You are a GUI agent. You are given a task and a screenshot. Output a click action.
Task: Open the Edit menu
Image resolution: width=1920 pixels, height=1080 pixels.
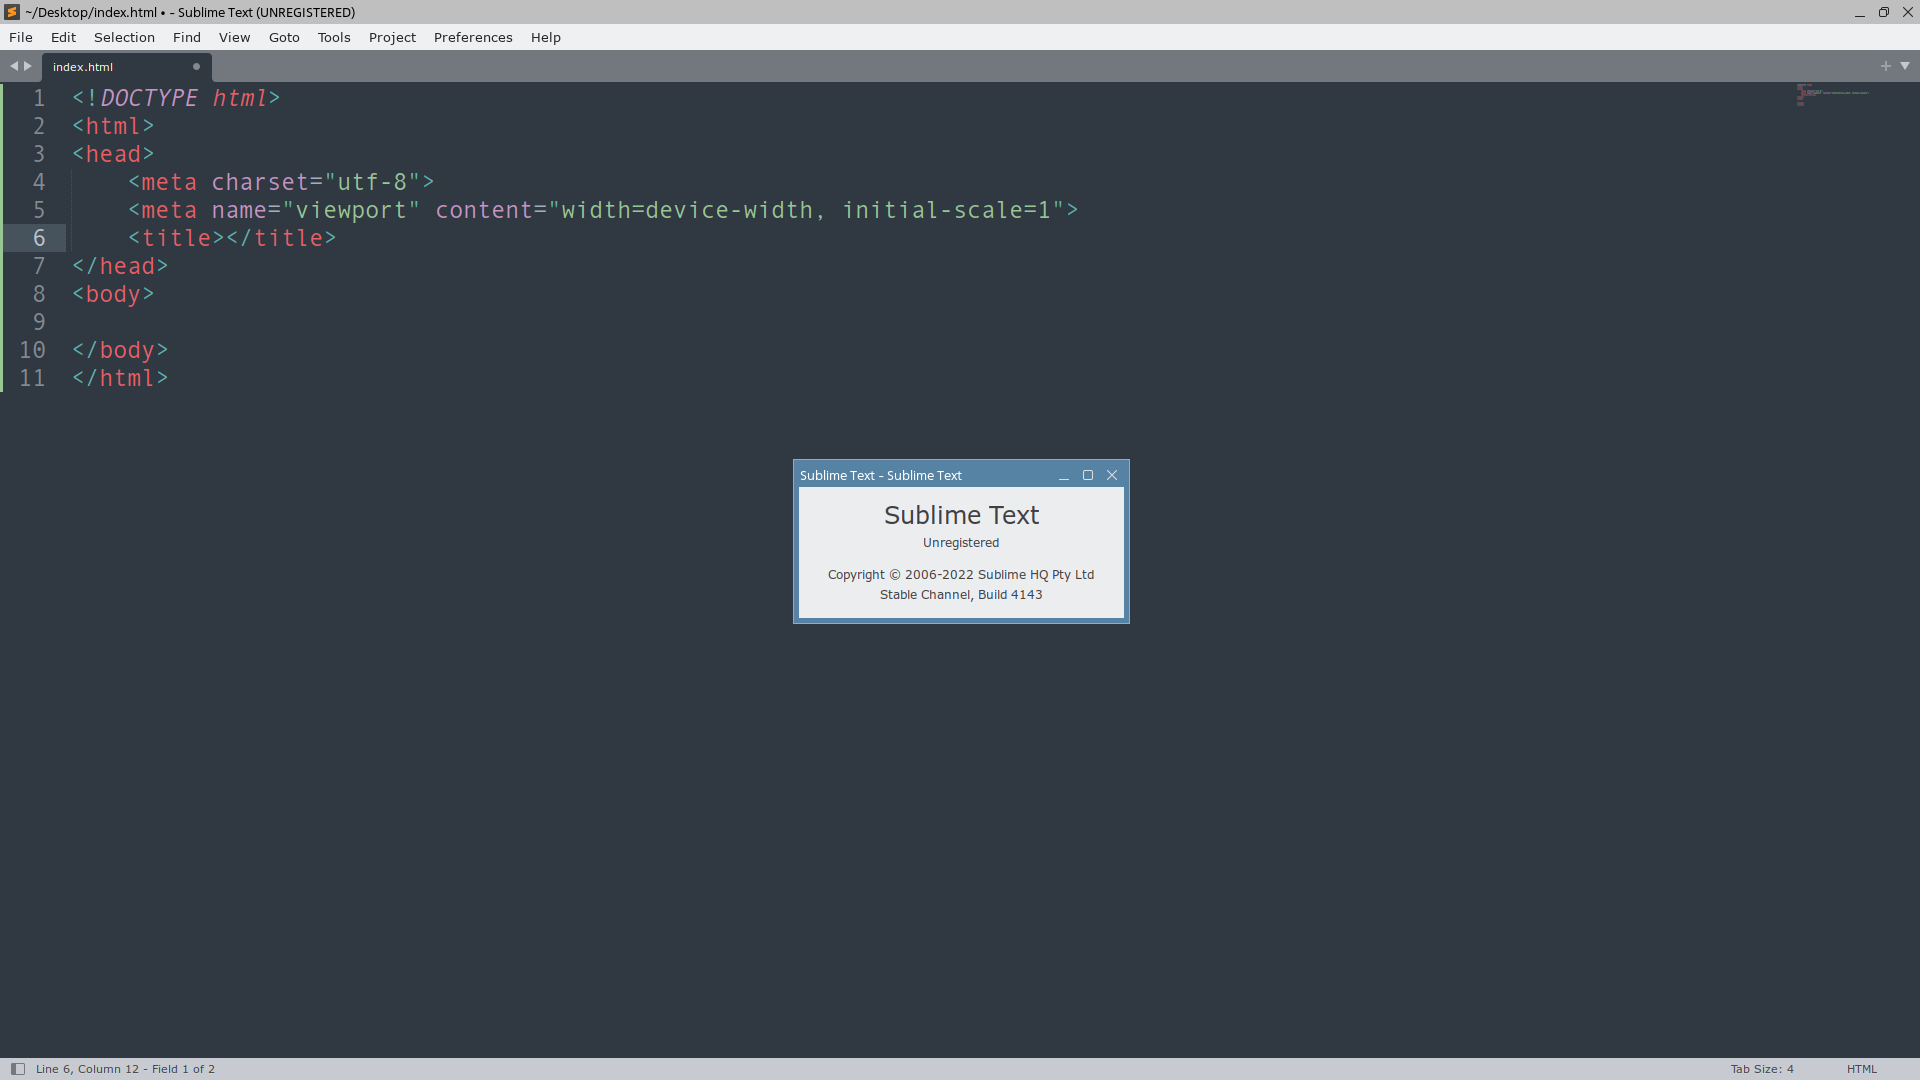[63, 37]
